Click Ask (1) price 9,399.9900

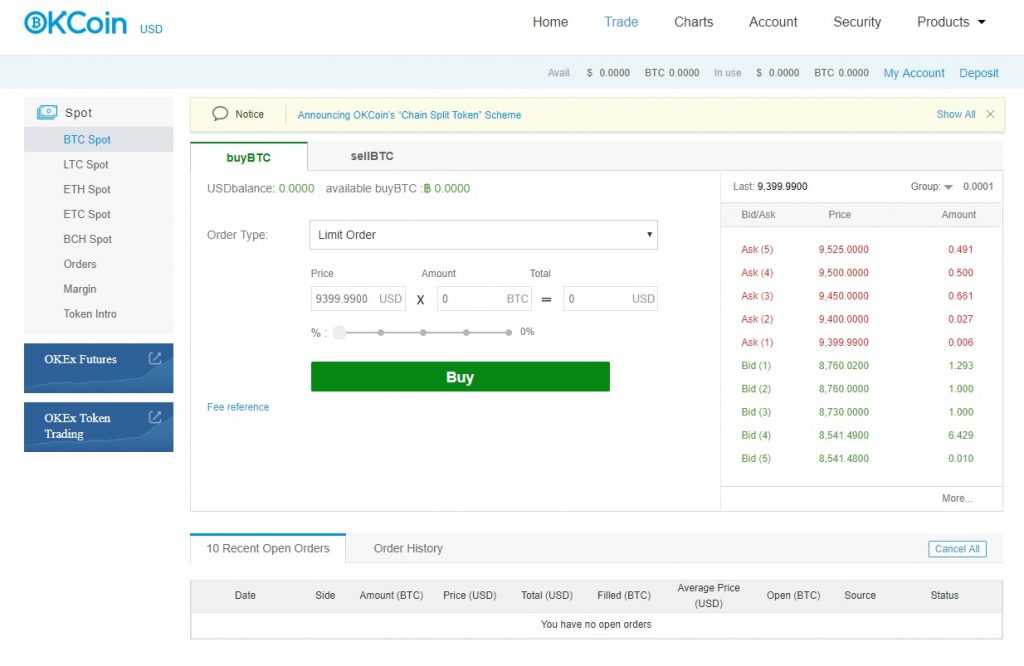pos(843,342)
